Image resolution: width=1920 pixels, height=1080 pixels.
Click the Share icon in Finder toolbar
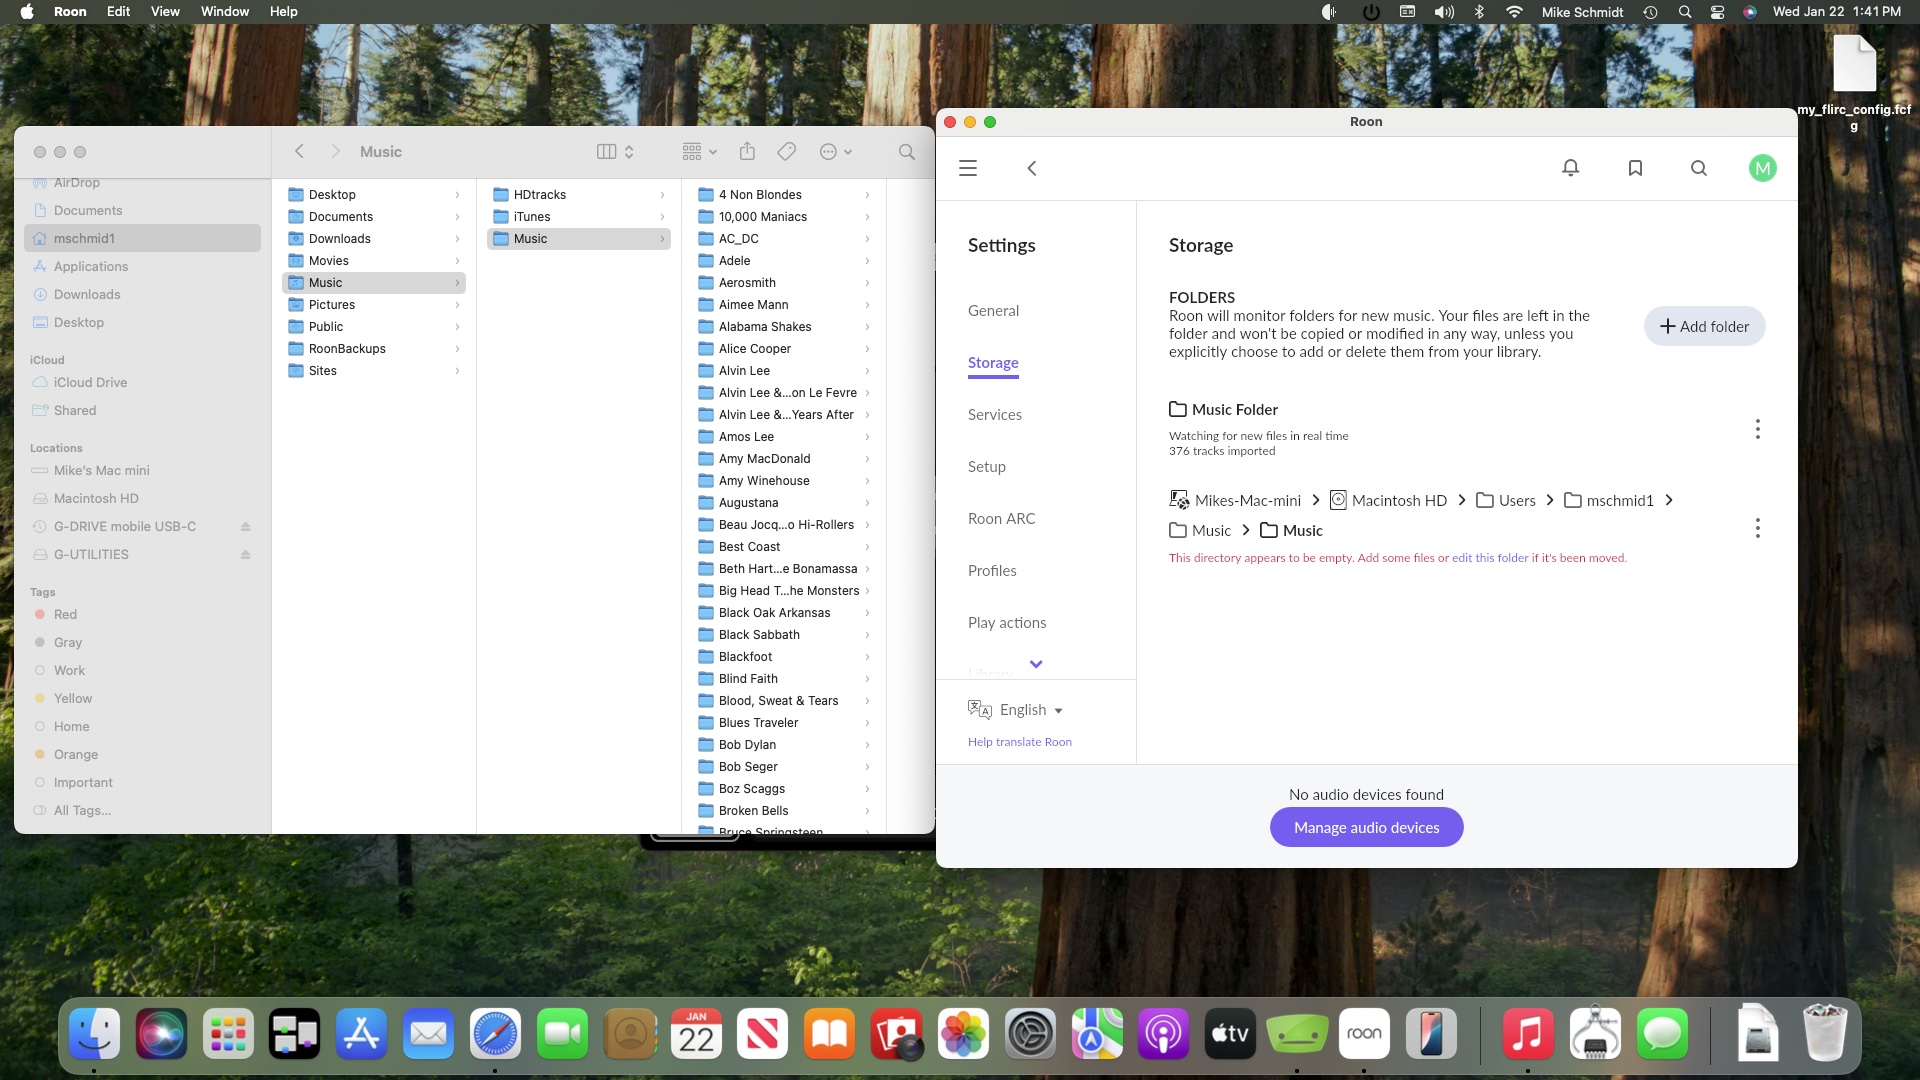point(747,151)
